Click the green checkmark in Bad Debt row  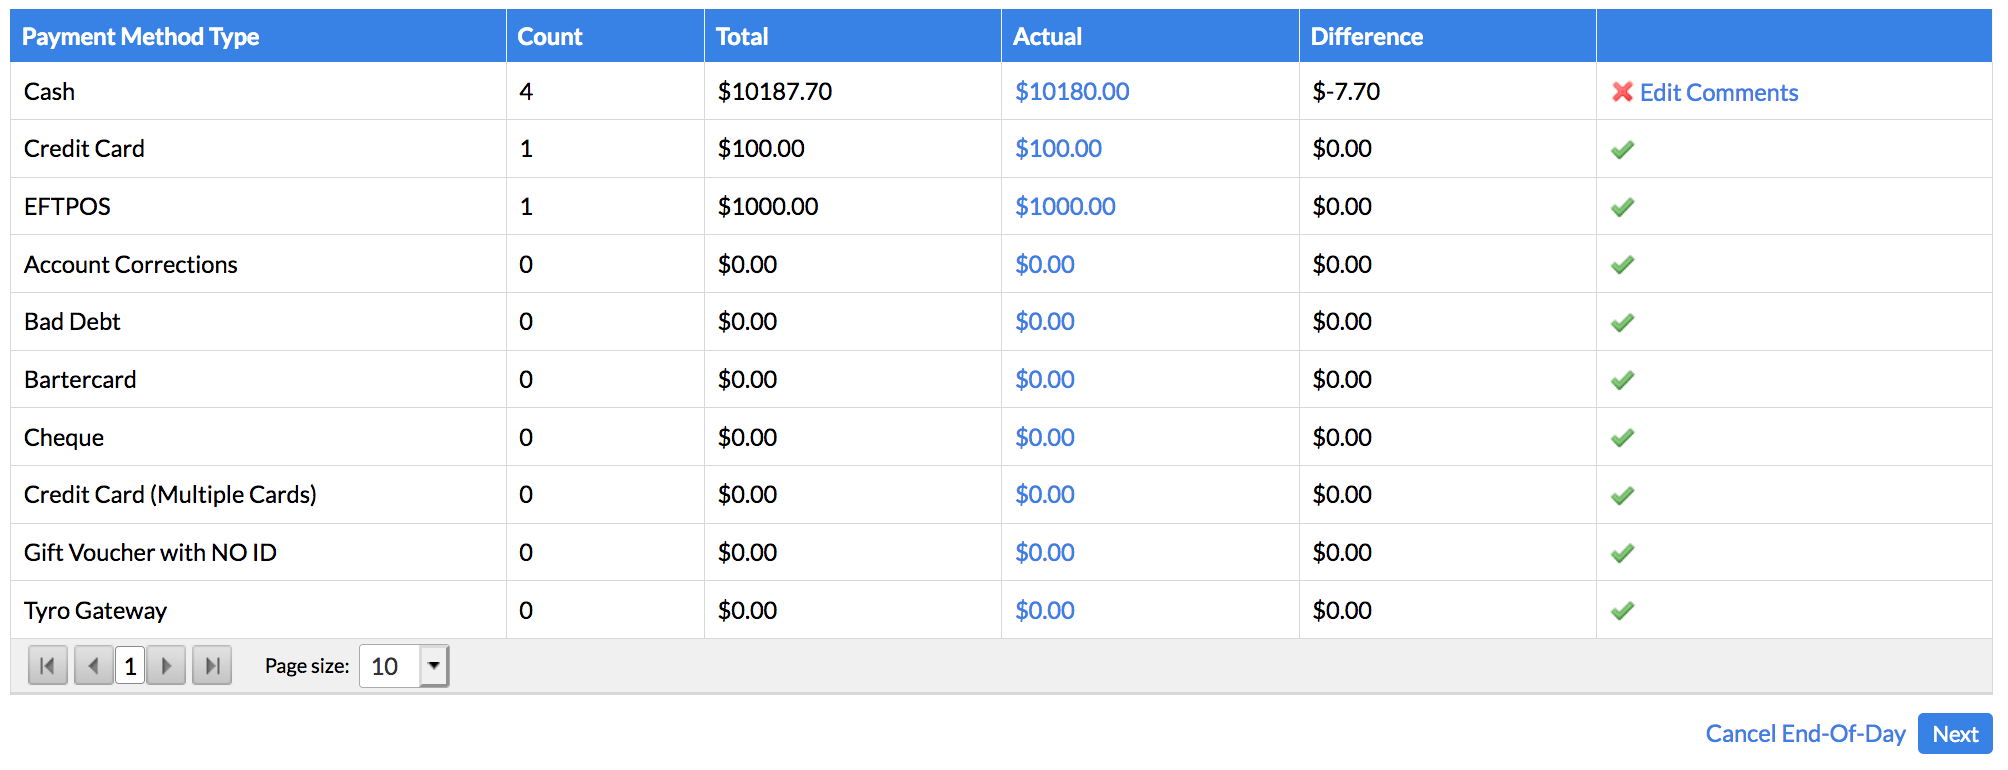click(1622, 323)
